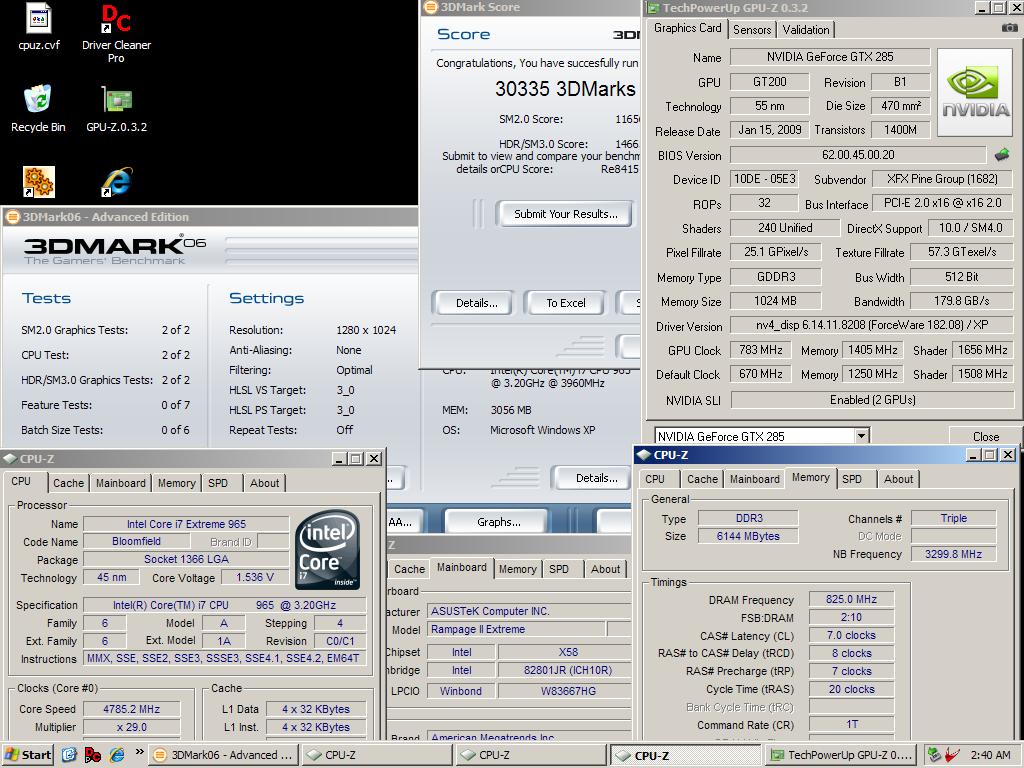1024x768 pixels.
Task: Click DRAM Frequency 825.0 MHz value
Action: point(852,599)
